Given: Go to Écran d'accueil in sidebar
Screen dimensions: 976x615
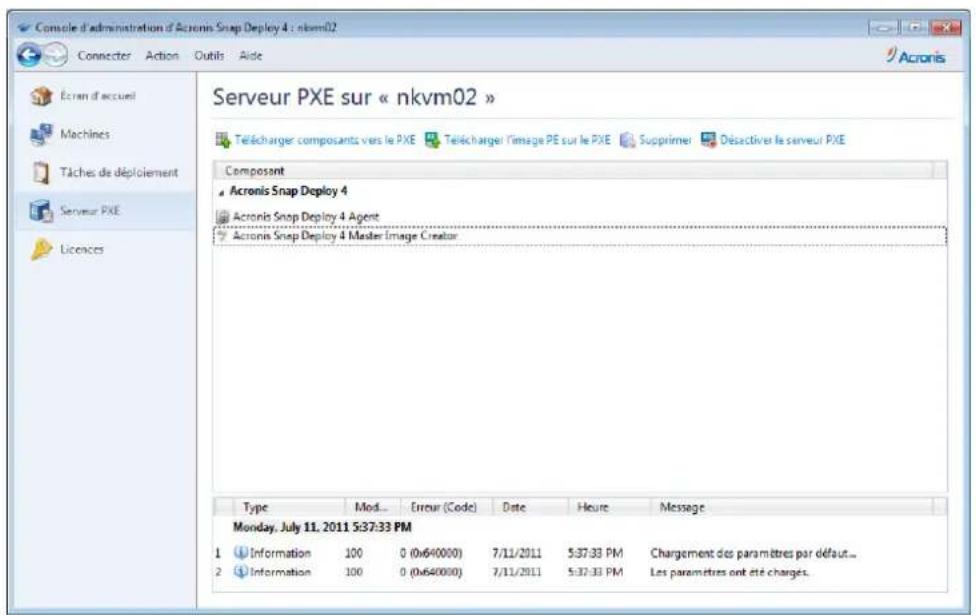Looking at the screenshot, I should tap(98, 96).
